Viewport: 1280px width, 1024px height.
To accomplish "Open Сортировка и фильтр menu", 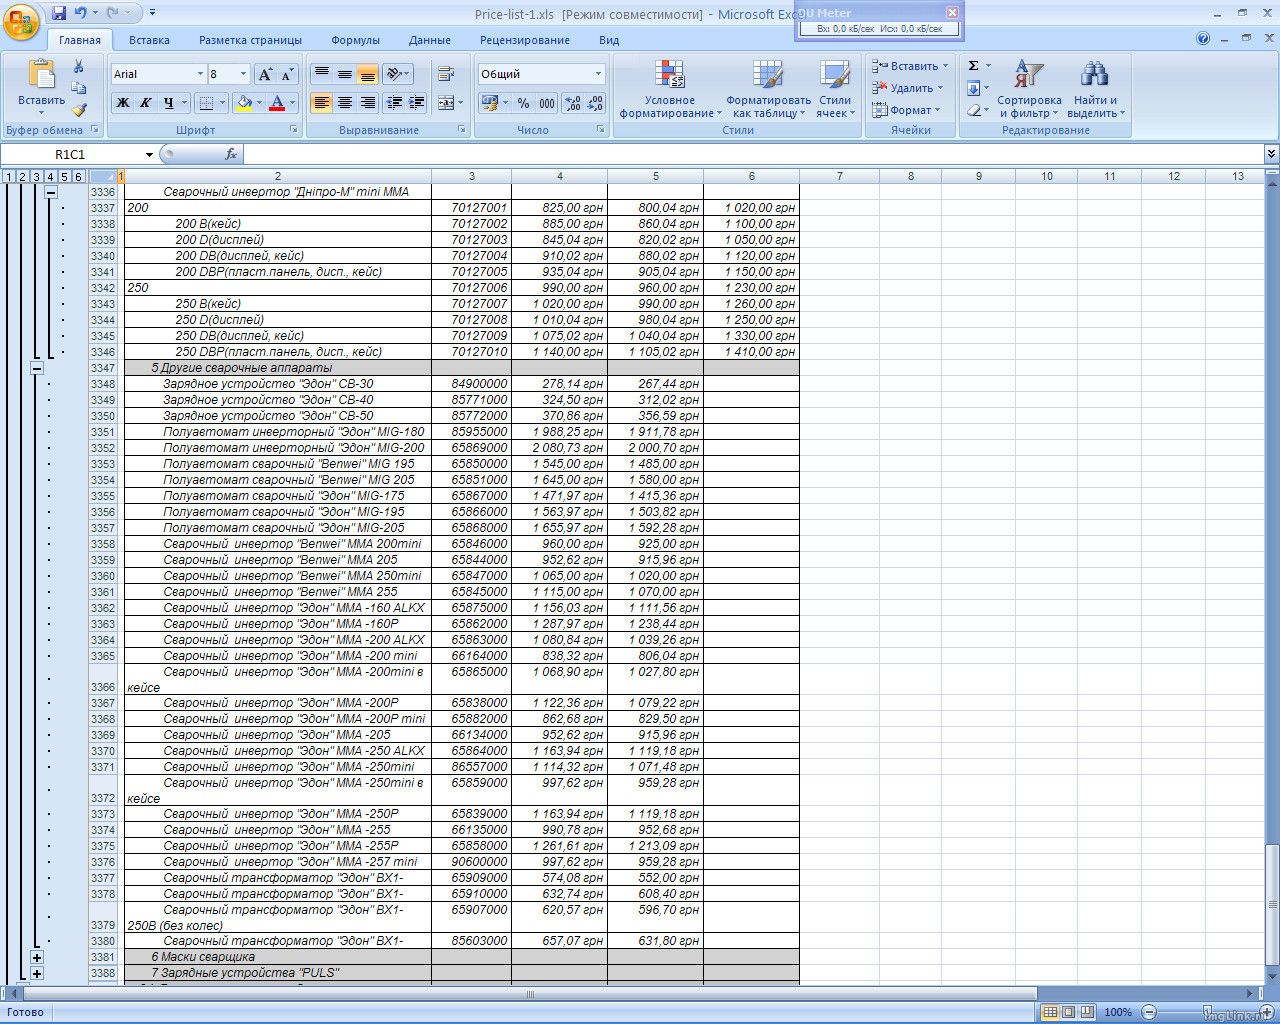I will [1029, 88].
